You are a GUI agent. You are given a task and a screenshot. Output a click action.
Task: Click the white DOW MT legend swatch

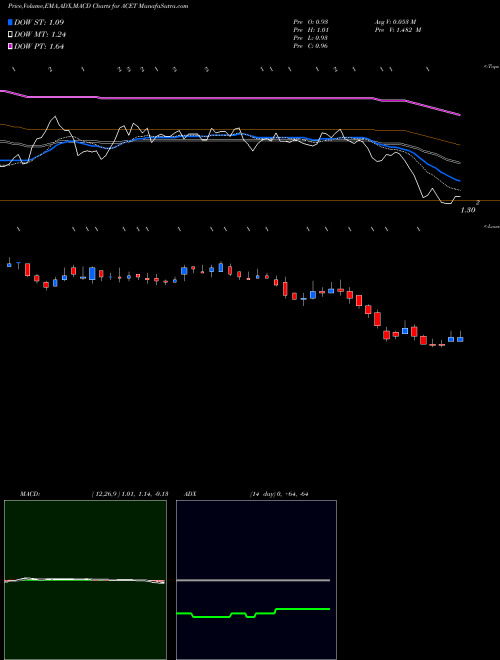point(11,35)
